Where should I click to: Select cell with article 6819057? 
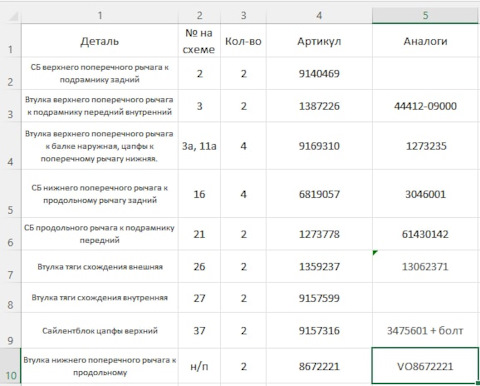[x=319, y=194]
